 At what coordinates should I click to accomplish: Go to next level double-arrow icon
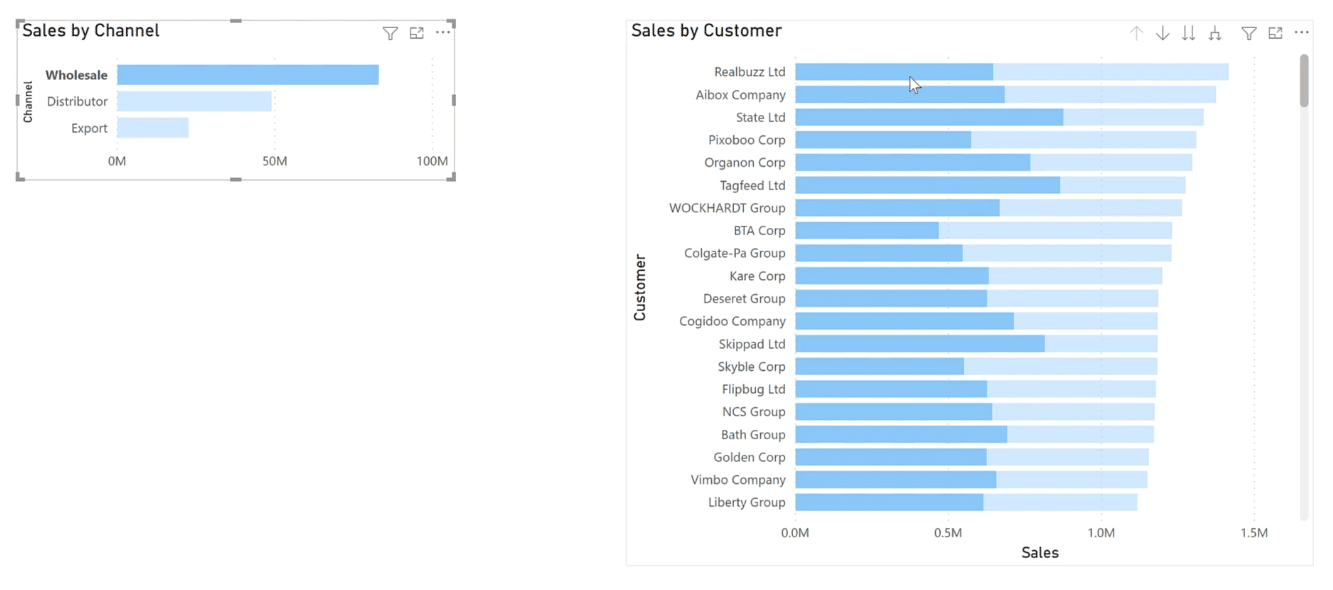point(1188,33)
